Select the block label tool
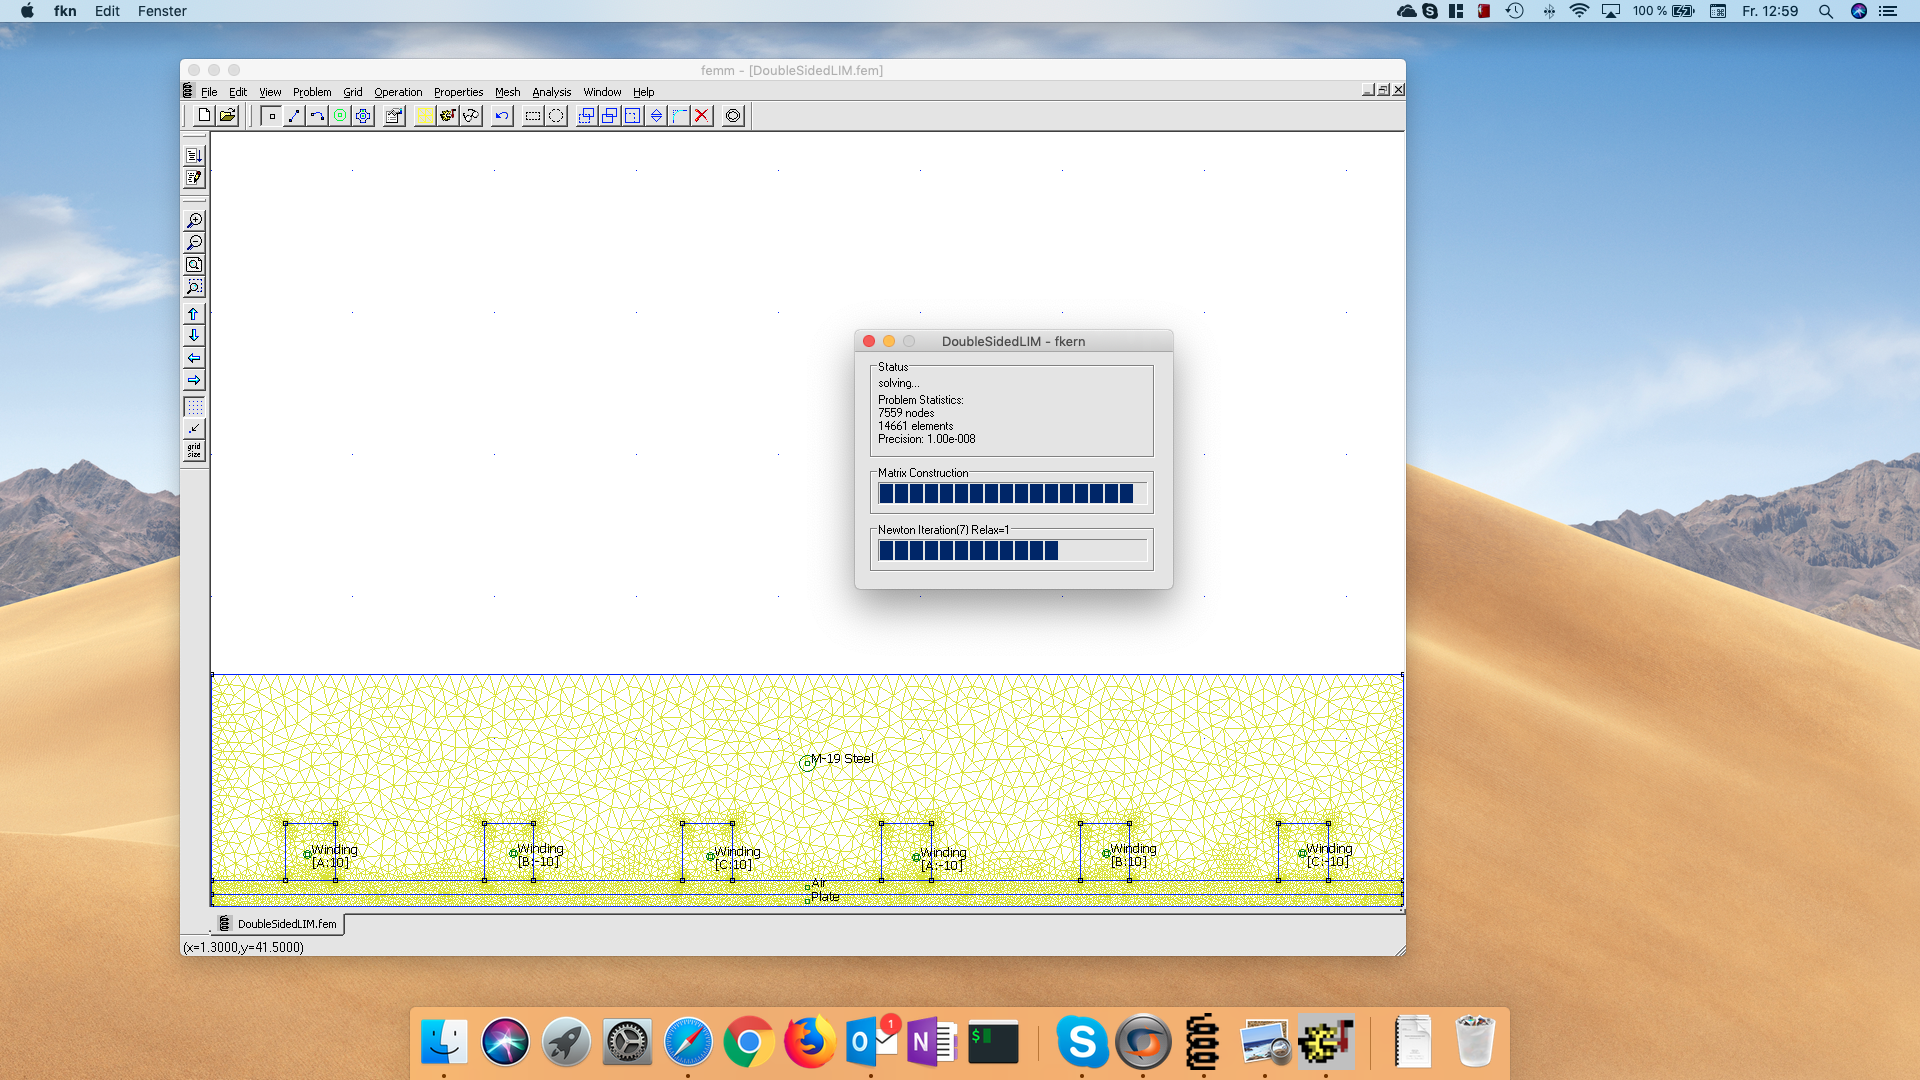The width and height of the screenshot is (1920, 1080). [x=340, y=116]
